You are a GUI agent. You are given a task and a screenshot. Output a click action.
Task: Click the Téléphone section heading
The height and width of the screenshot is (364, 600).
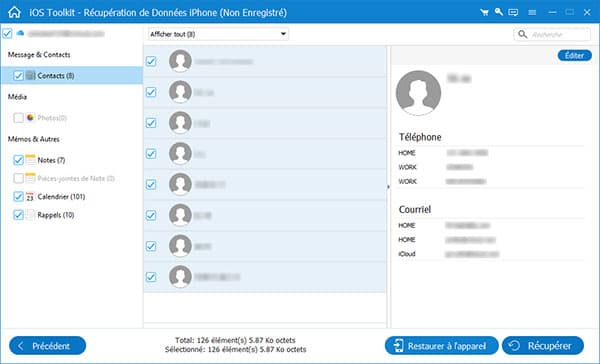pos(420,137)
